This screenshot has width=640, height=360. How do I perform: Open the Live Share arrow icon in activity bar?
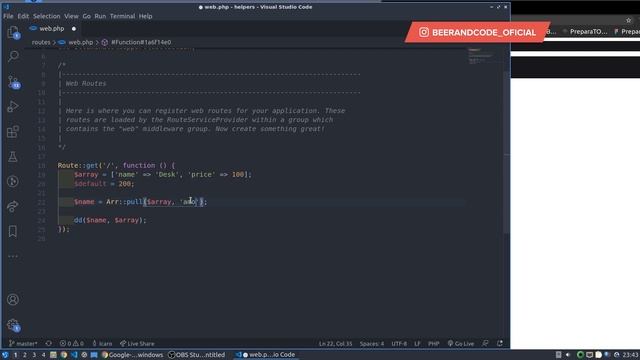[13, 207]
